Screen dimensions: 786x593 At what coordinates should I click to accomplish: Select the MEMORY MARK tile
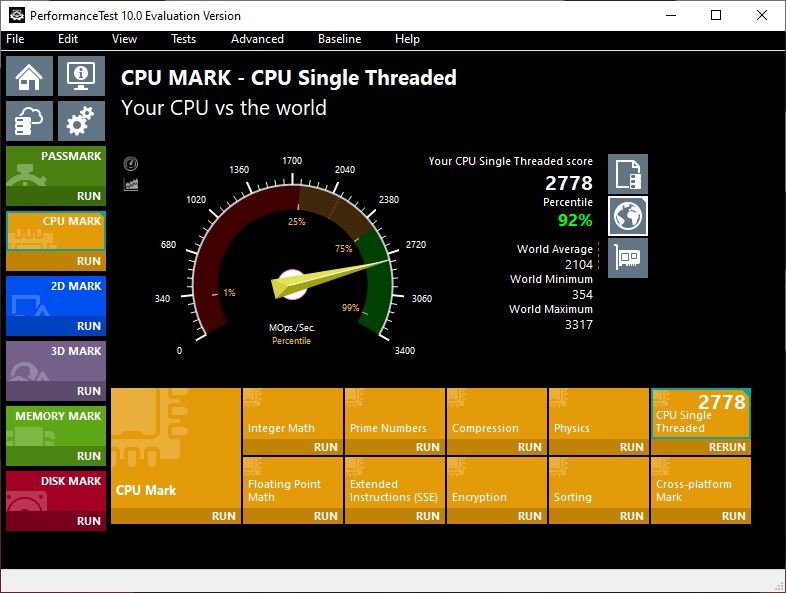[x=56, y=426]
